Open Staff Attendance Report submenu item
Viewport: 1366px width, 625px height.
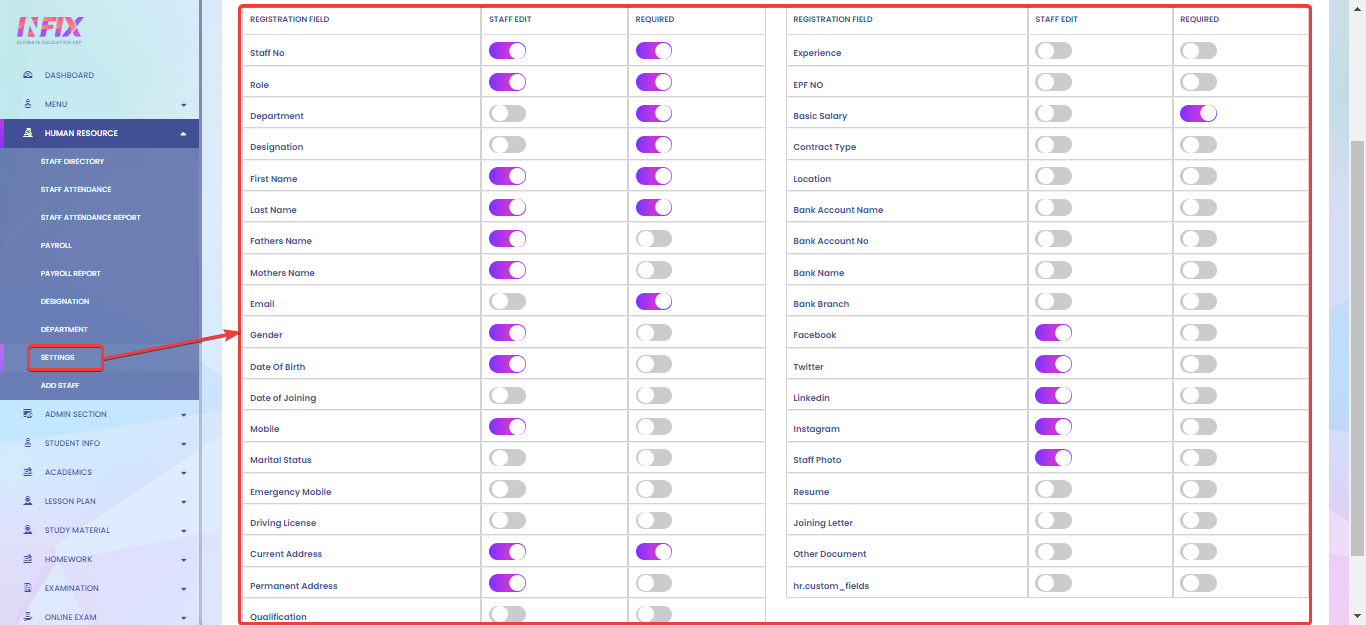tap(91, 217)
